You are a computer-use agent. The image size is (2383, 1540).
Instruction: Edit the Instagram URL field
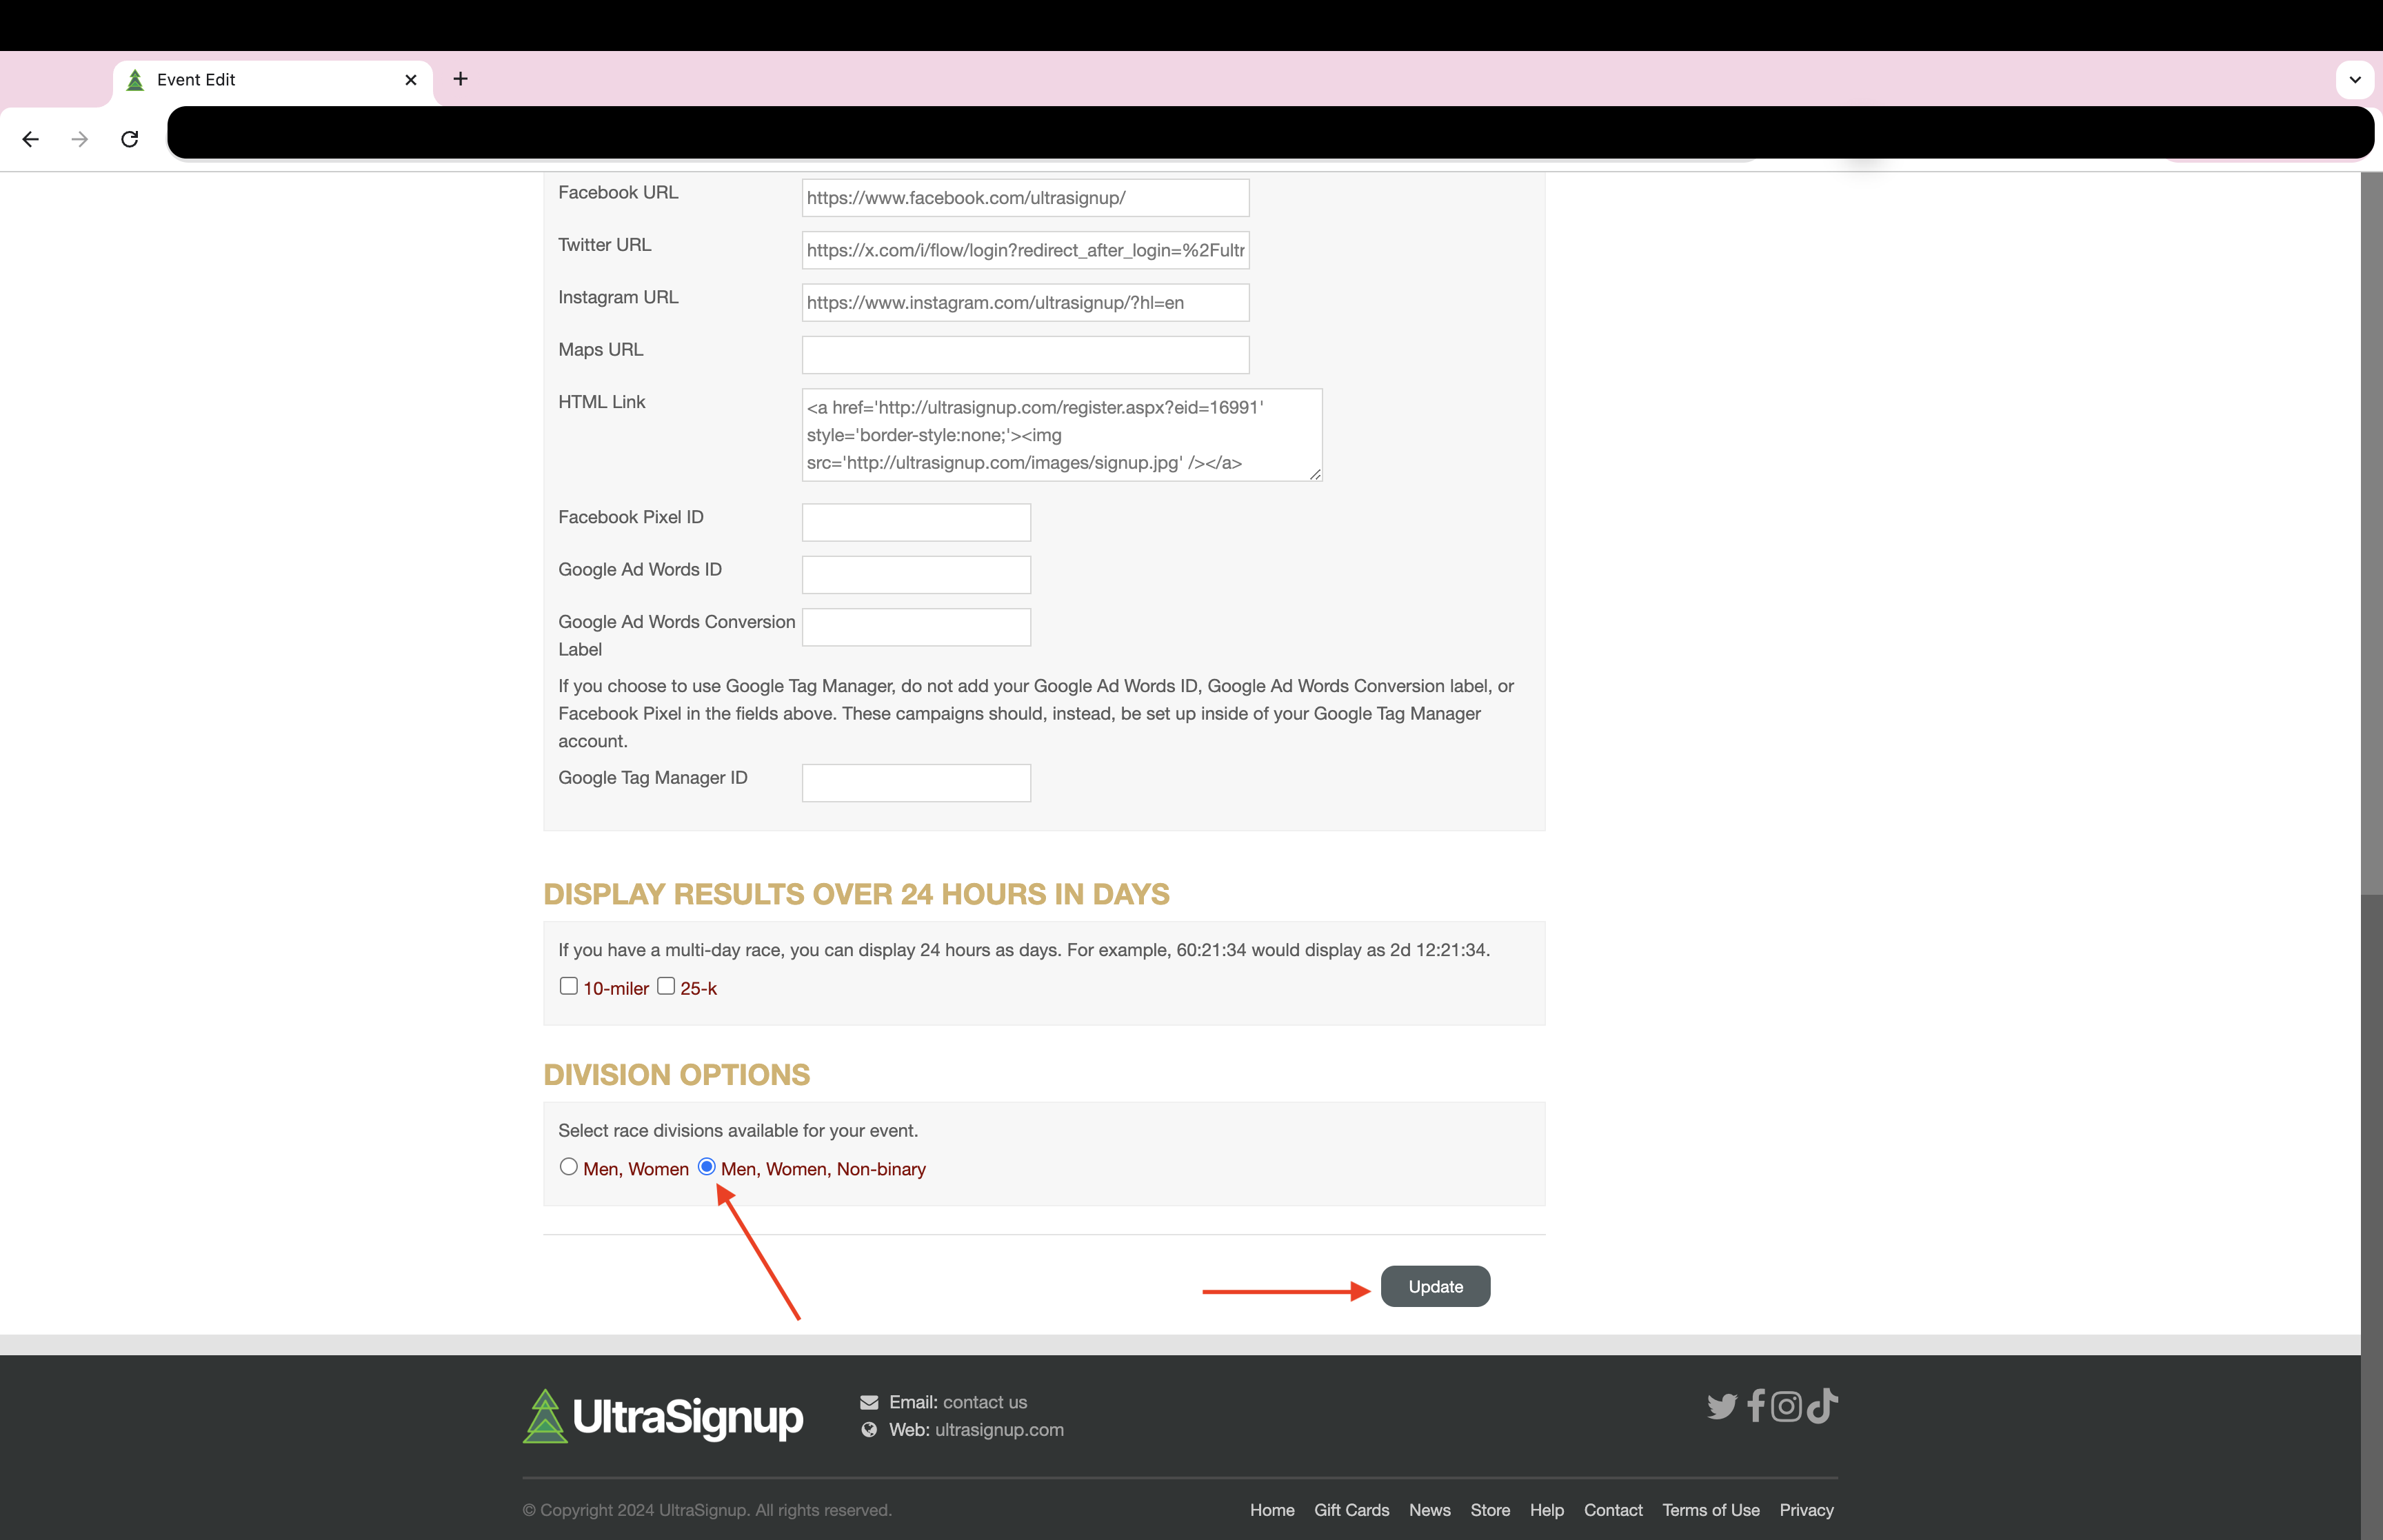pos(1025,303)
